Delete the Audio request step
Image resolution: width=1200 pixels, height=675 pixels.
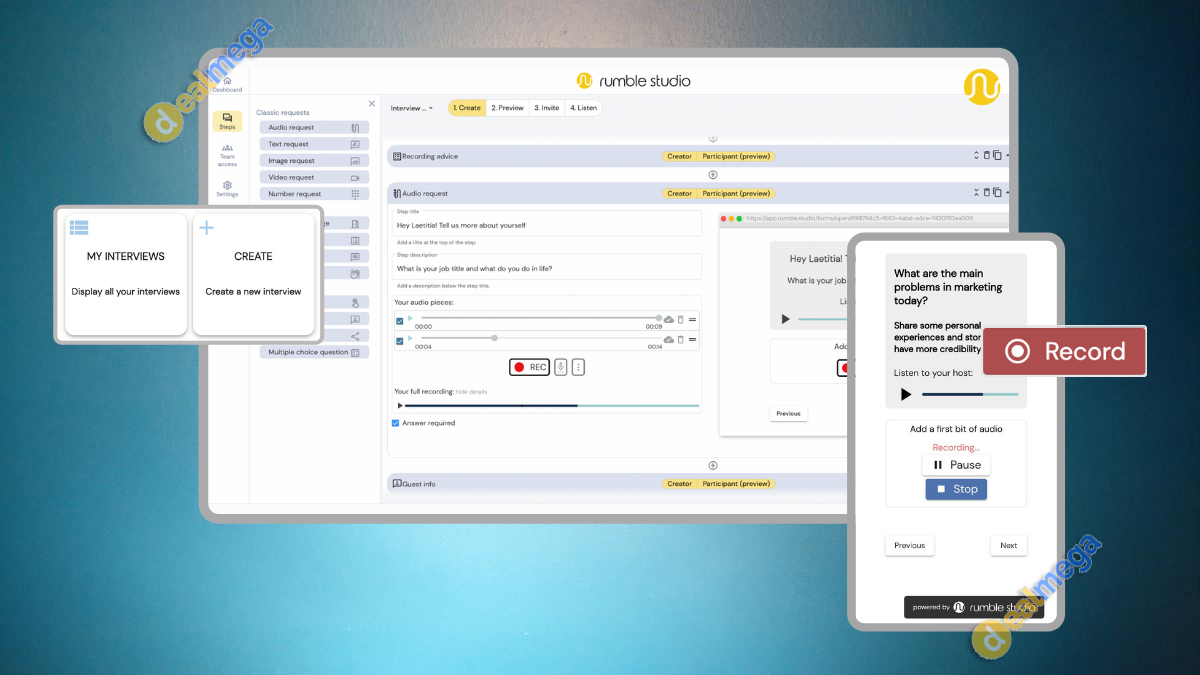987,192
